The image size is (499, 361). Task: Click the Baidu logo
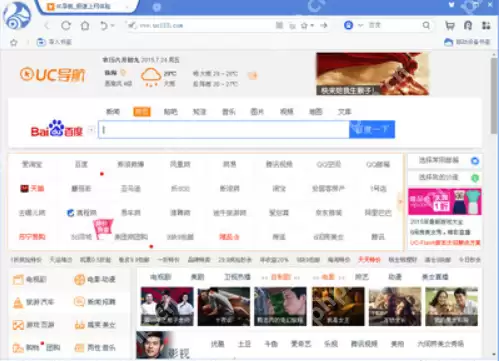coord(57,129)
